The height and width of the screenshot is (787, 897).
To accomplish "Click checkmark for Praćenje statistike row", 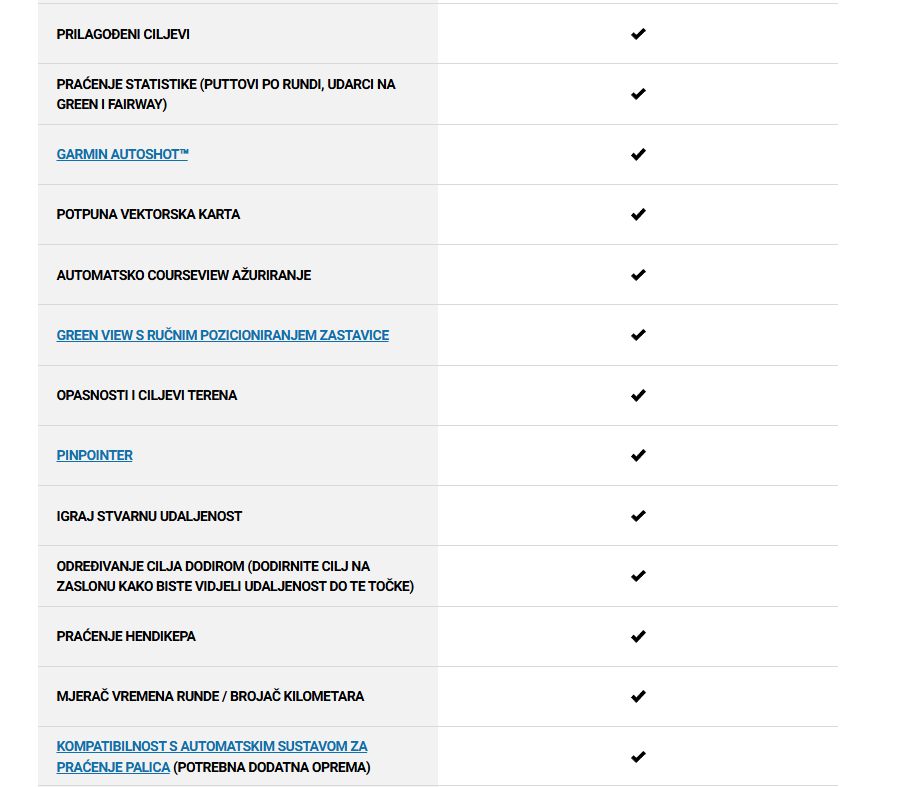I will 638,94.
